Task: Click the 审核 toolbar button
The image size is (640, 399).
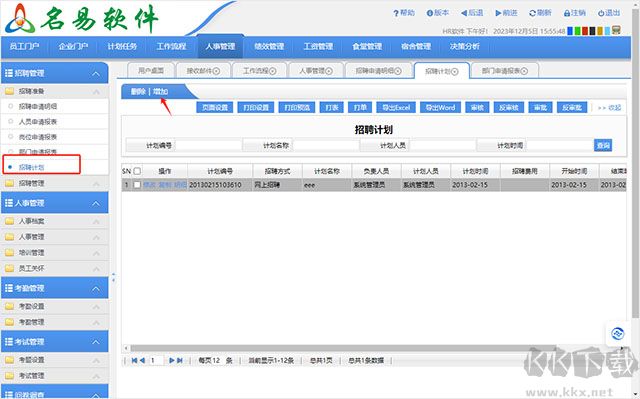Action: click(477, 107)
